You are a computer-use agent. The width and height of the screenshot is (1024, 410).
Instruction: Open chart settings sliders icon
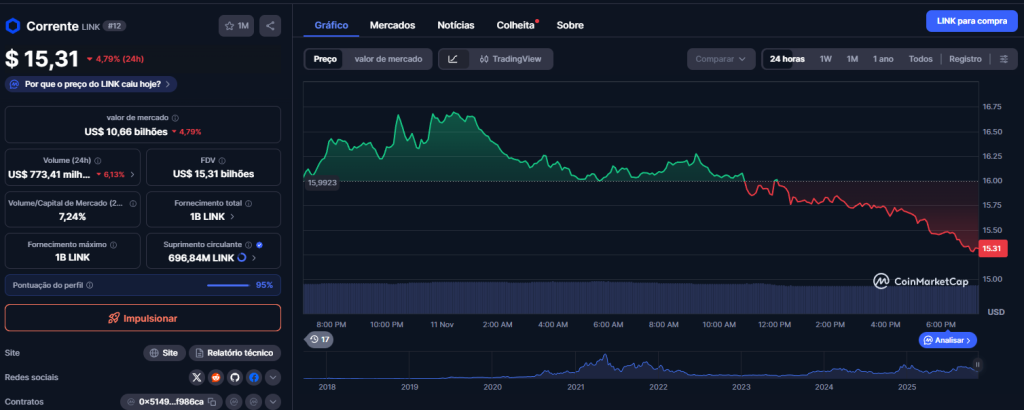1004,59
